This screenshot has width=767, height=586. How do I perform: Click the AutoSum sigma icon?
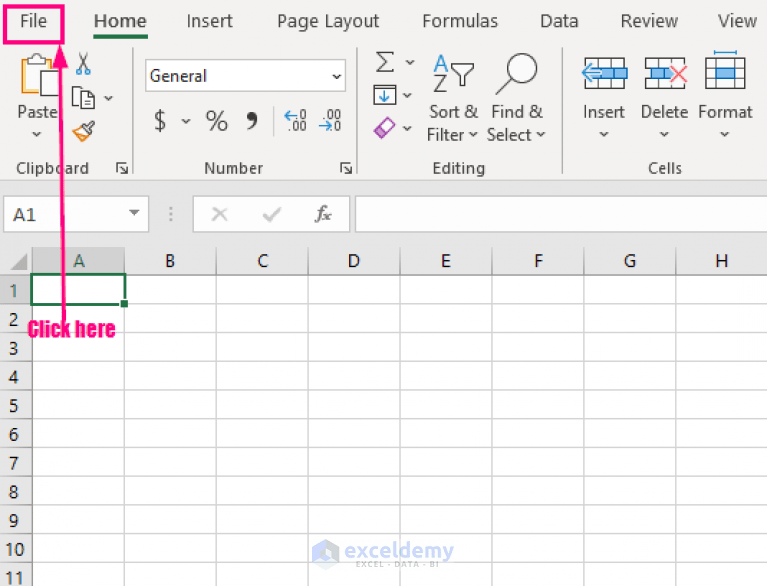tap(385, 62)
